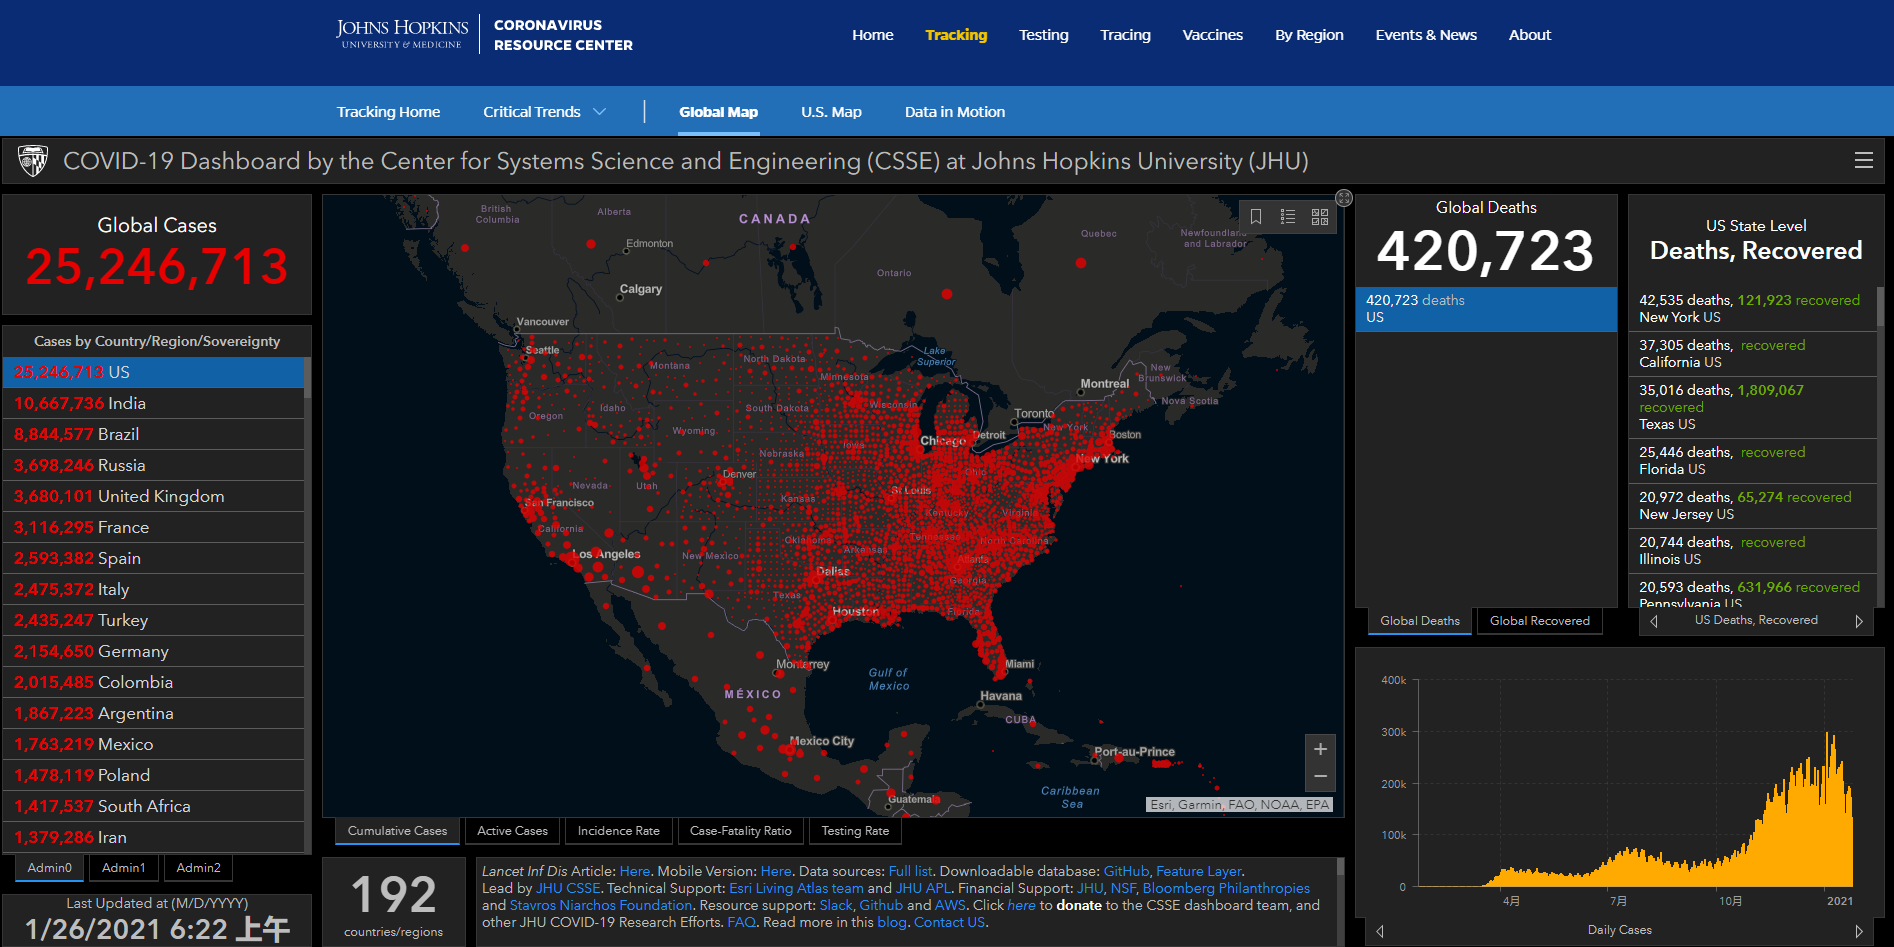Viewport: 1894px width, 947px height.
Task: Open the Data in Motion tab
Action: (x=955, y=112)
